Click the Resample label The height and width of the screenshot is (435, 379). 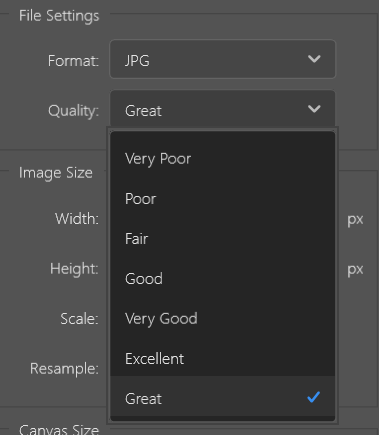tap(64, 369)
